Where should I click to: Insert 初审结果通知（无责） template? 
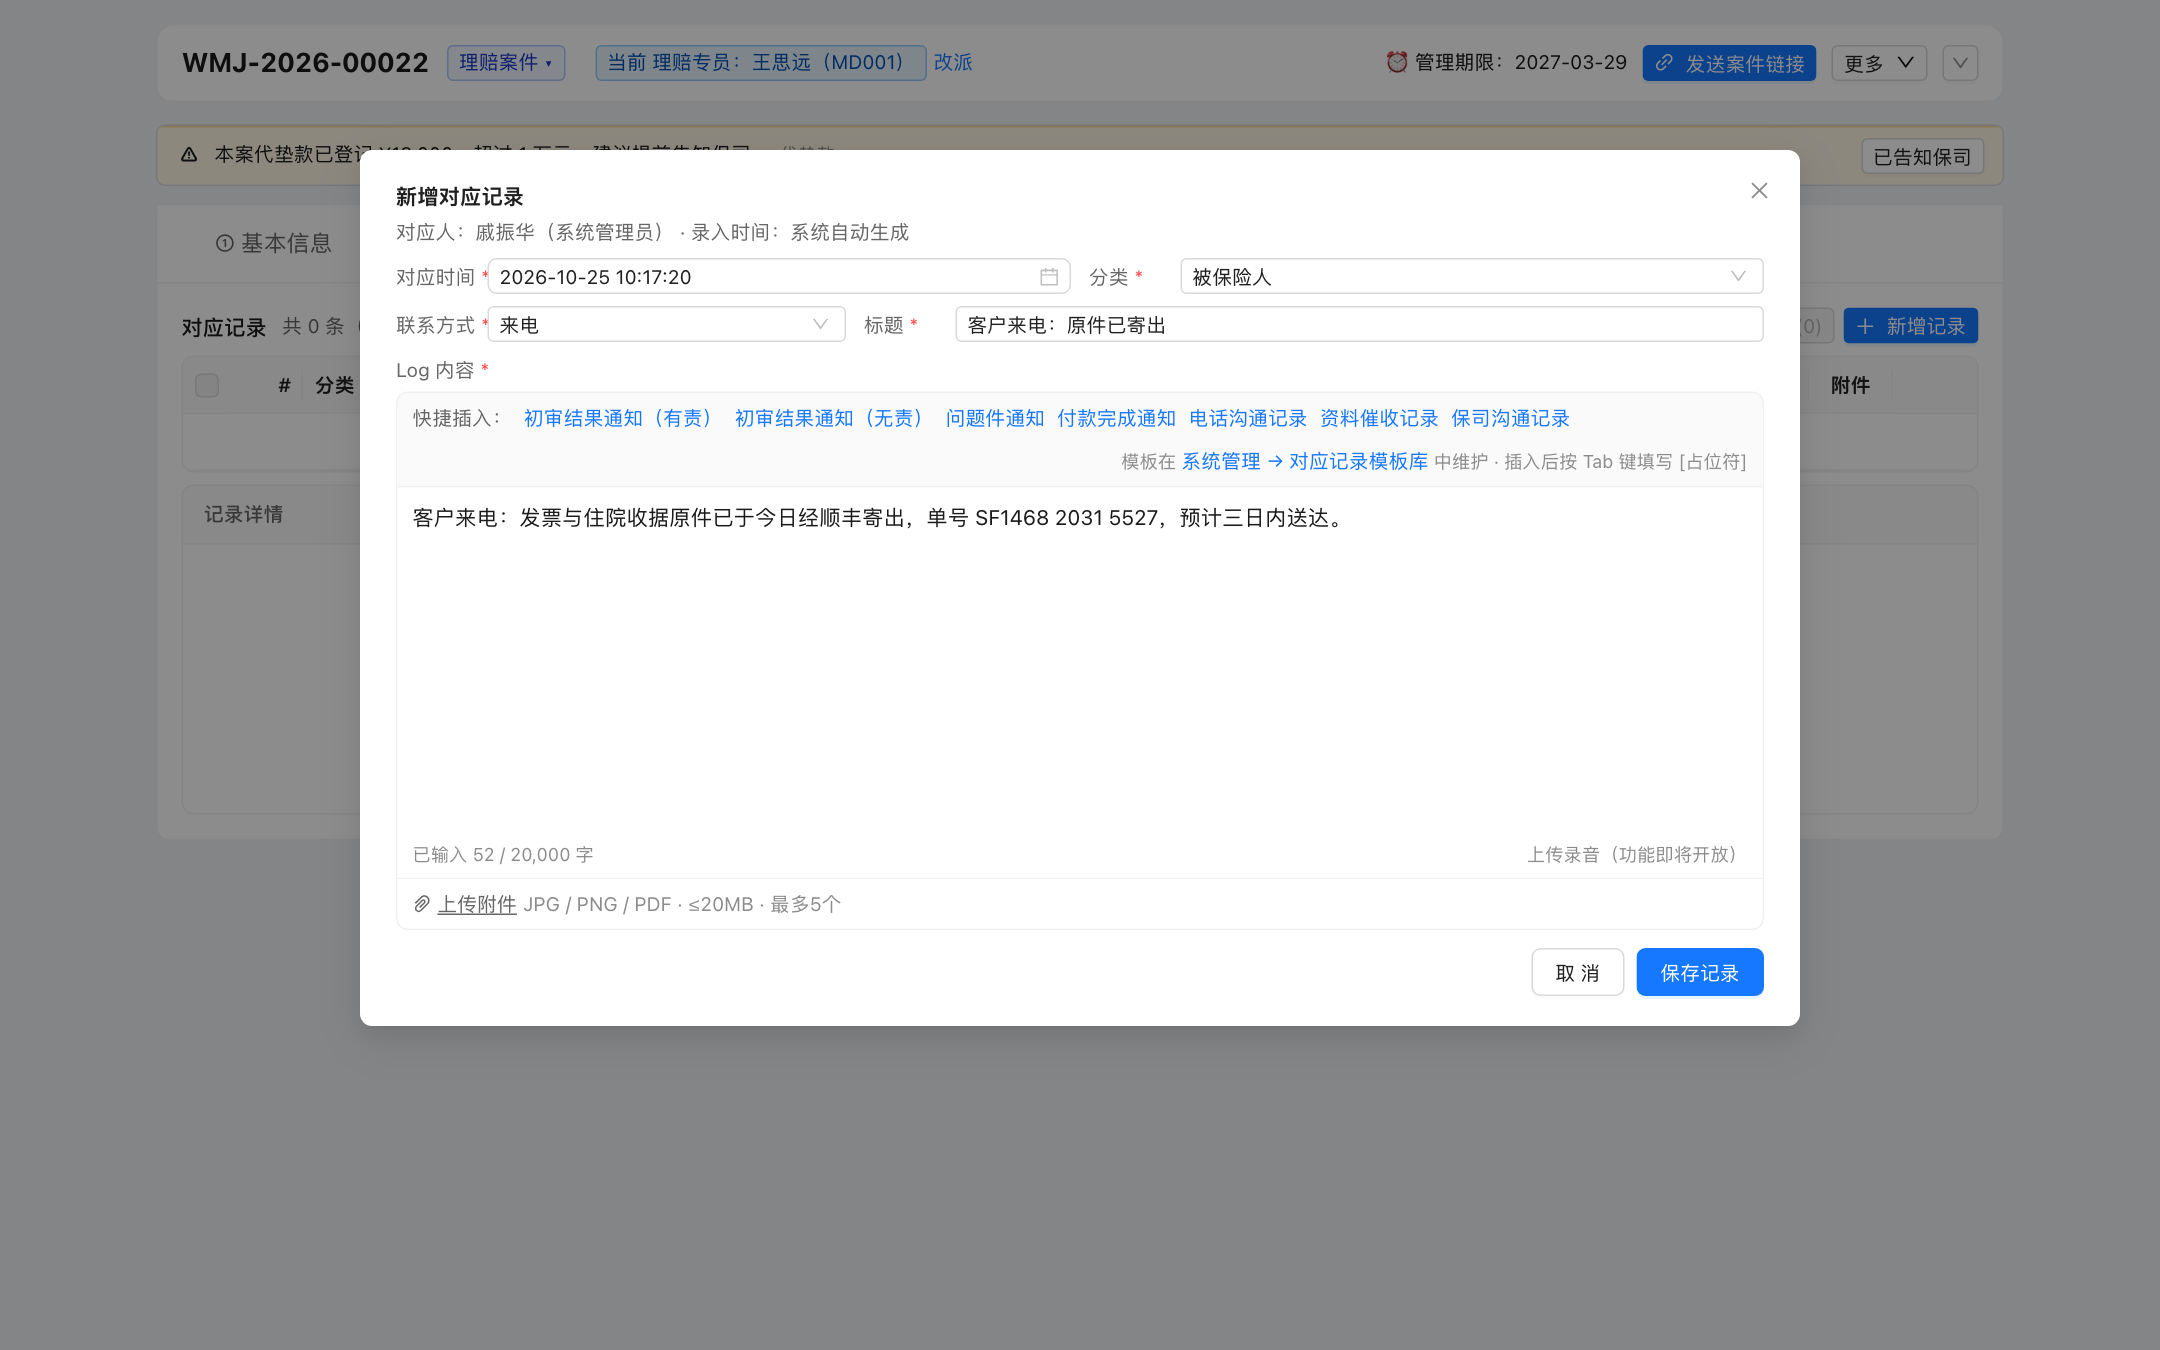coord(831,418)
